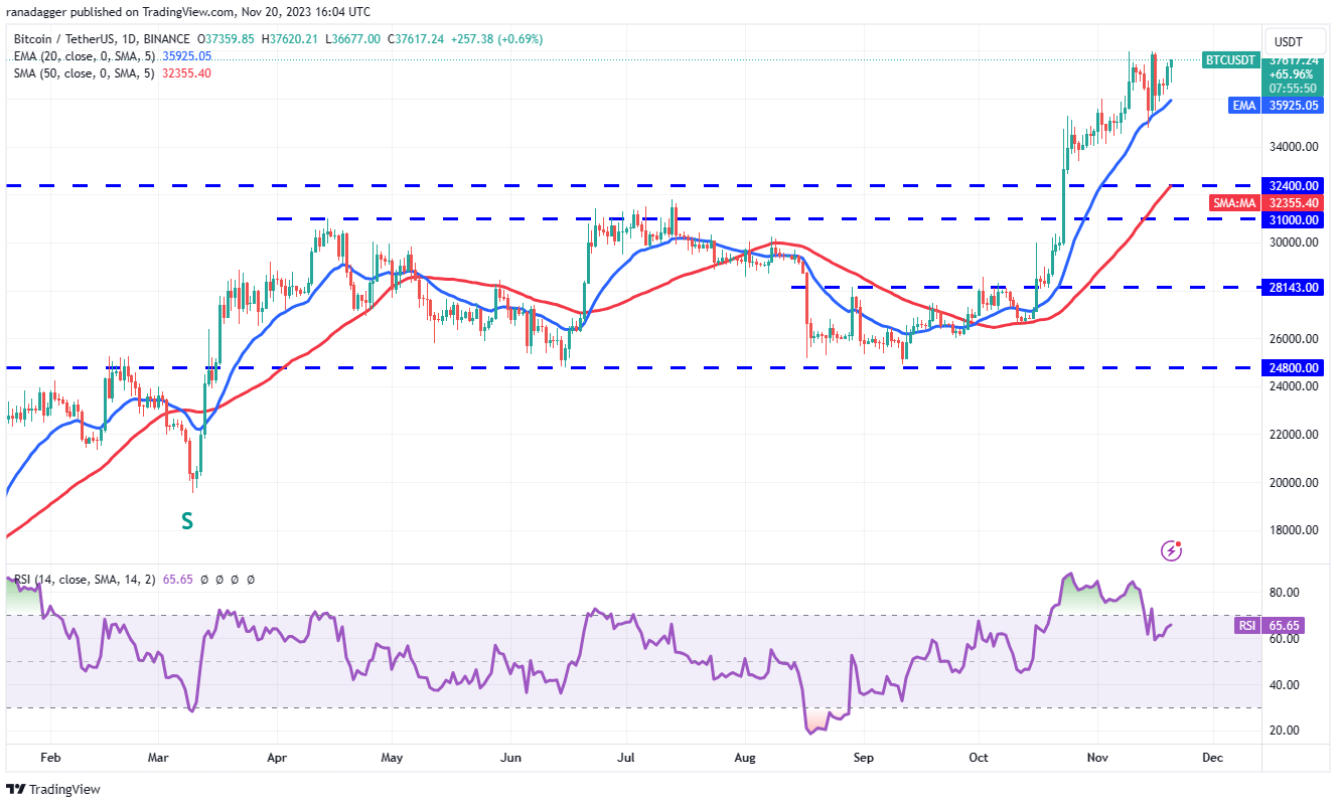Click the 34000.00 price axis tick

(1293, 147)
